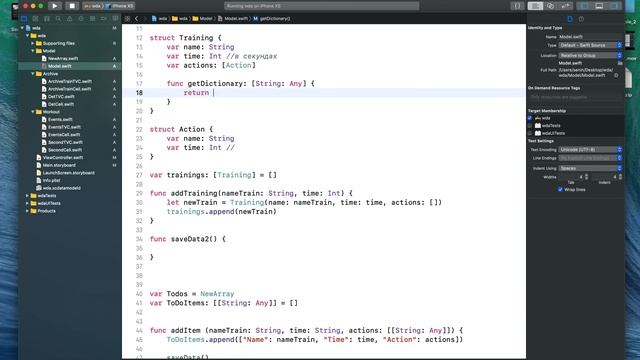Click 'func saveData2()' line in editor
The height and width of the screenshot is (360, 640).
[x=188, y=239]
